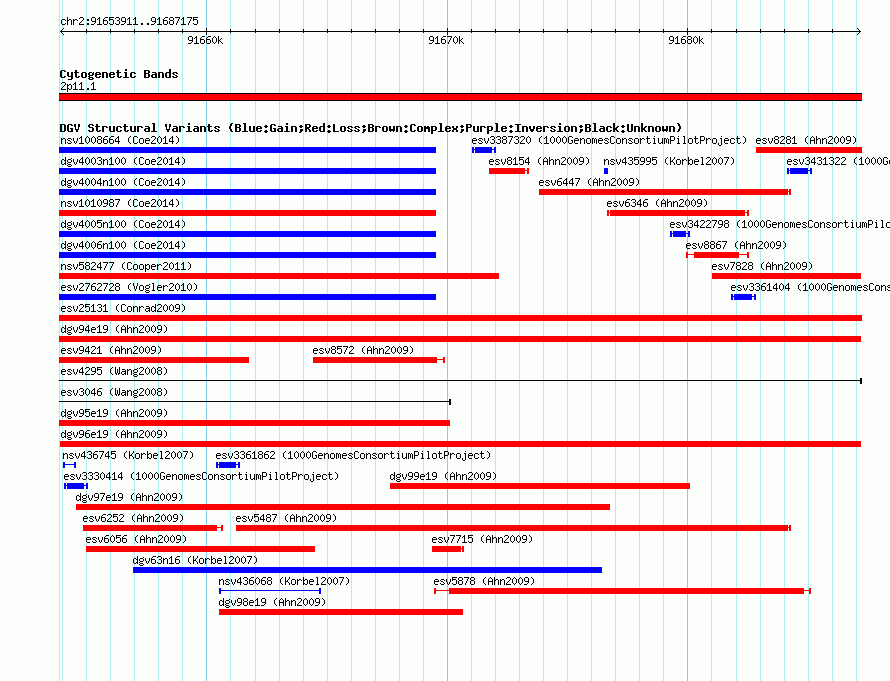This screenshot has height=681, width=890.
Task: Open dgv95e19 (Ahn2009) variant
Action: 114,413
